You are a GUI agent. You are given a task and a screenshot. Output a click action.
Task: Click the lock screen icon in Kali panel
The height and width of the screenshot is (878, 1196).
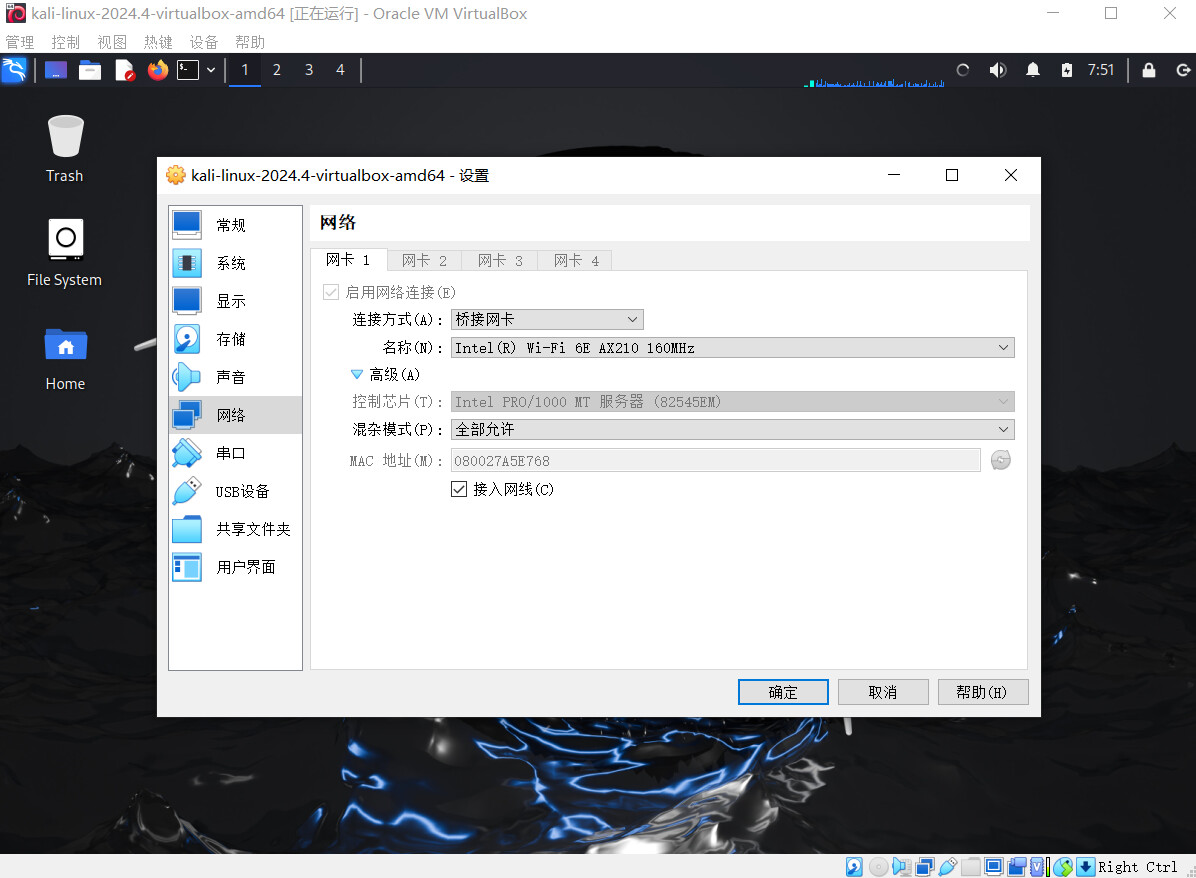pos(1149,70)
